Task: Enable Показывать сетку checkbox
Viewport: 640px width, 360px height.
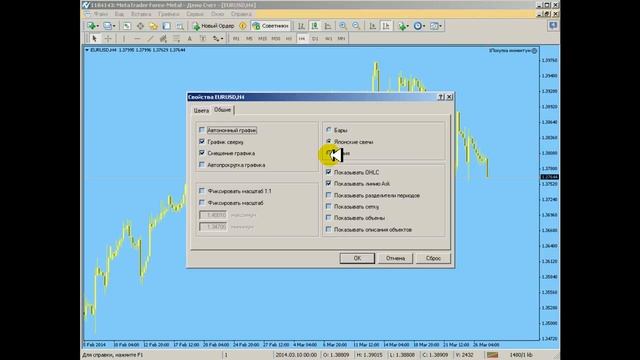Action: pos(329,207)
